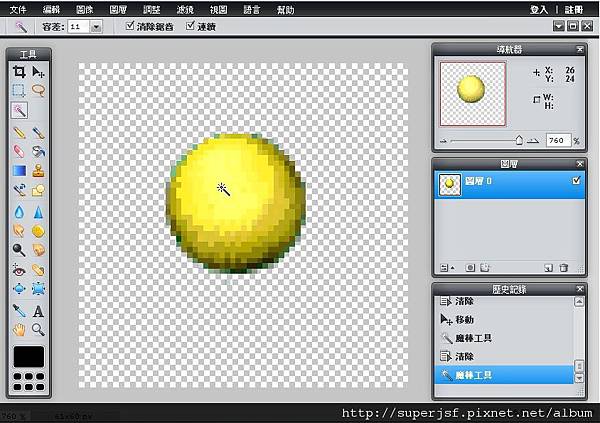Select the Hand pan tool
Viewport: 600px width, 423px height.
pyautogui.click(x=19, y=330)
